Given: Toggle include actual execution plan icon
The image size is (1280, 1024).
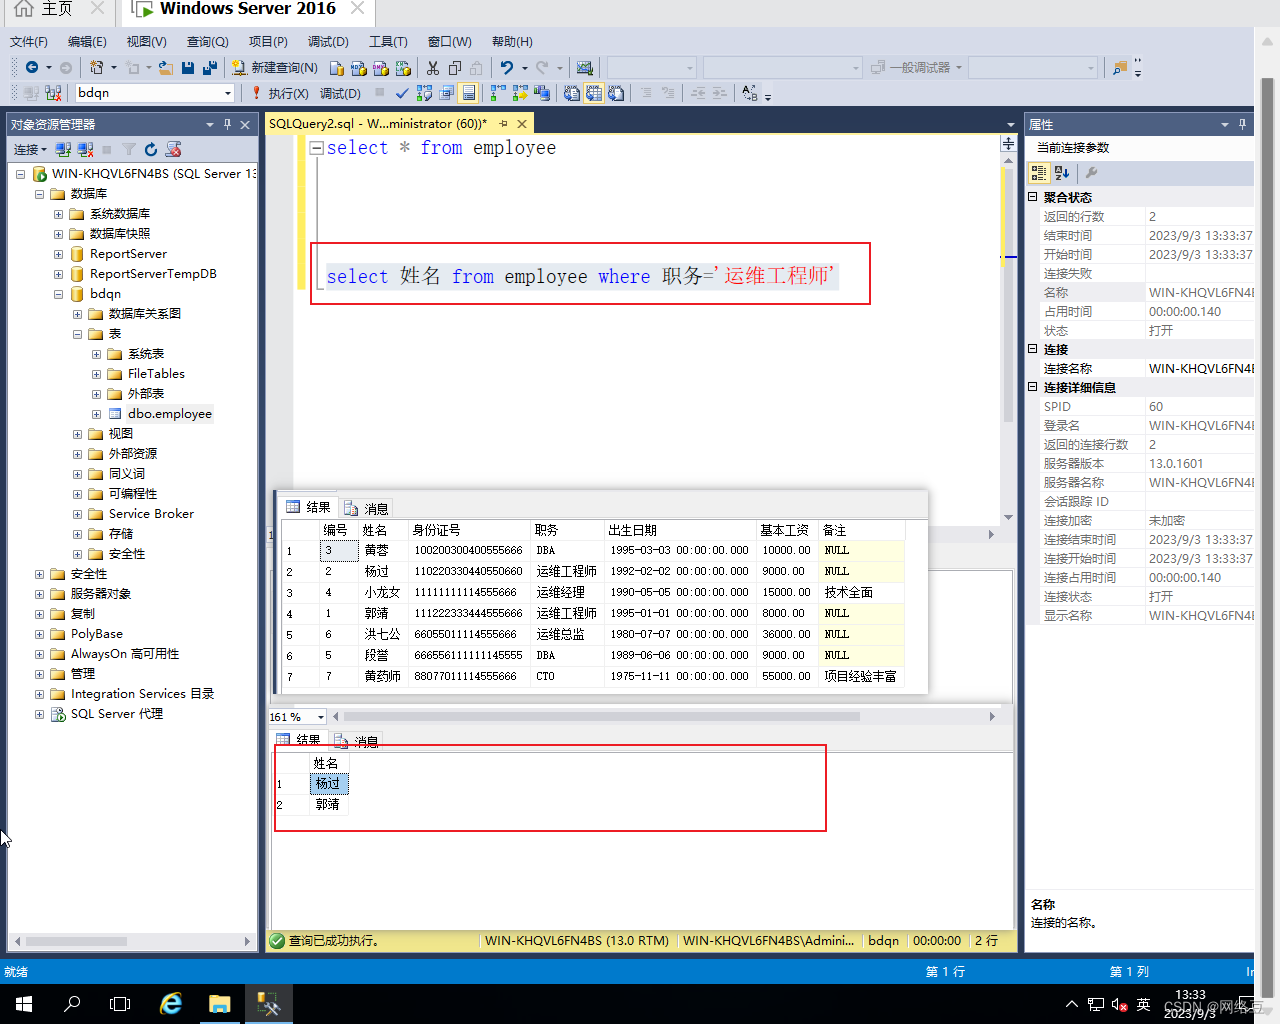Looking at the screenshot, I should 498,93.
